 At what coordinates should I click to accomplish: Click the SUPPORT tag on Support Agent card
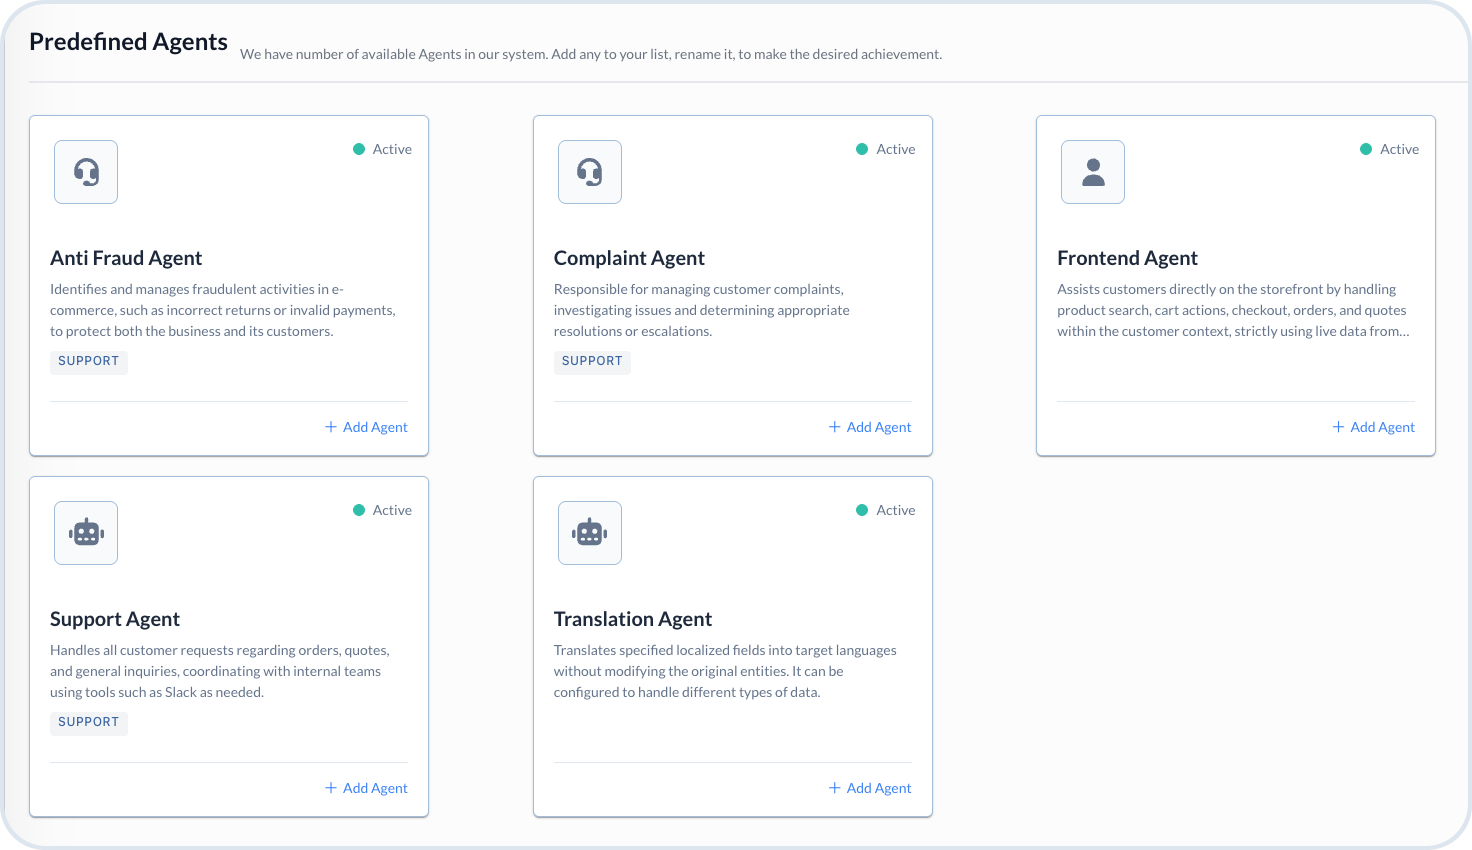point(89,722)
